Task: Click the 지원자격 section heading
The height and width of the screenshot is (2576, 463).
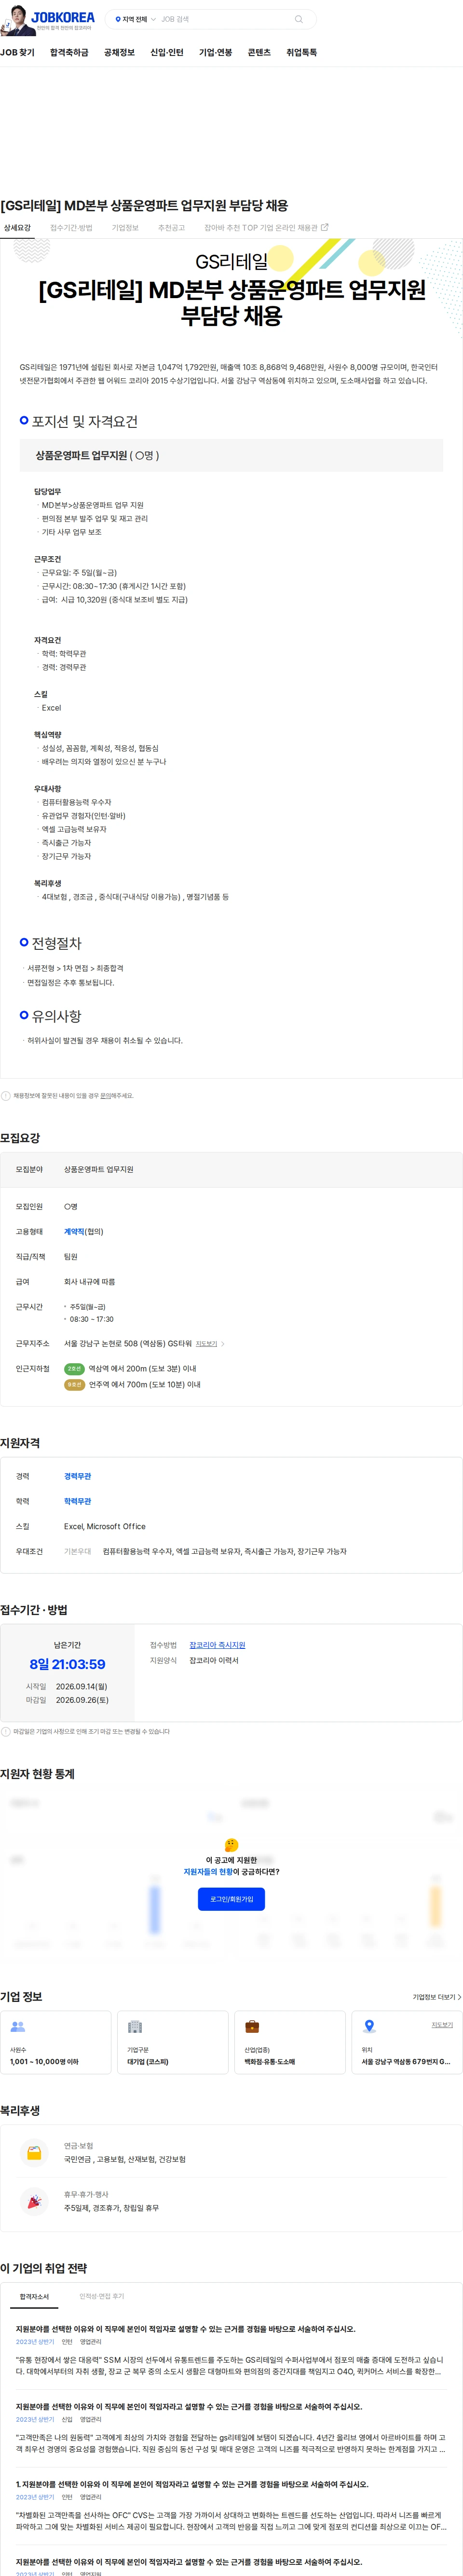Action: coord(20,1443)
